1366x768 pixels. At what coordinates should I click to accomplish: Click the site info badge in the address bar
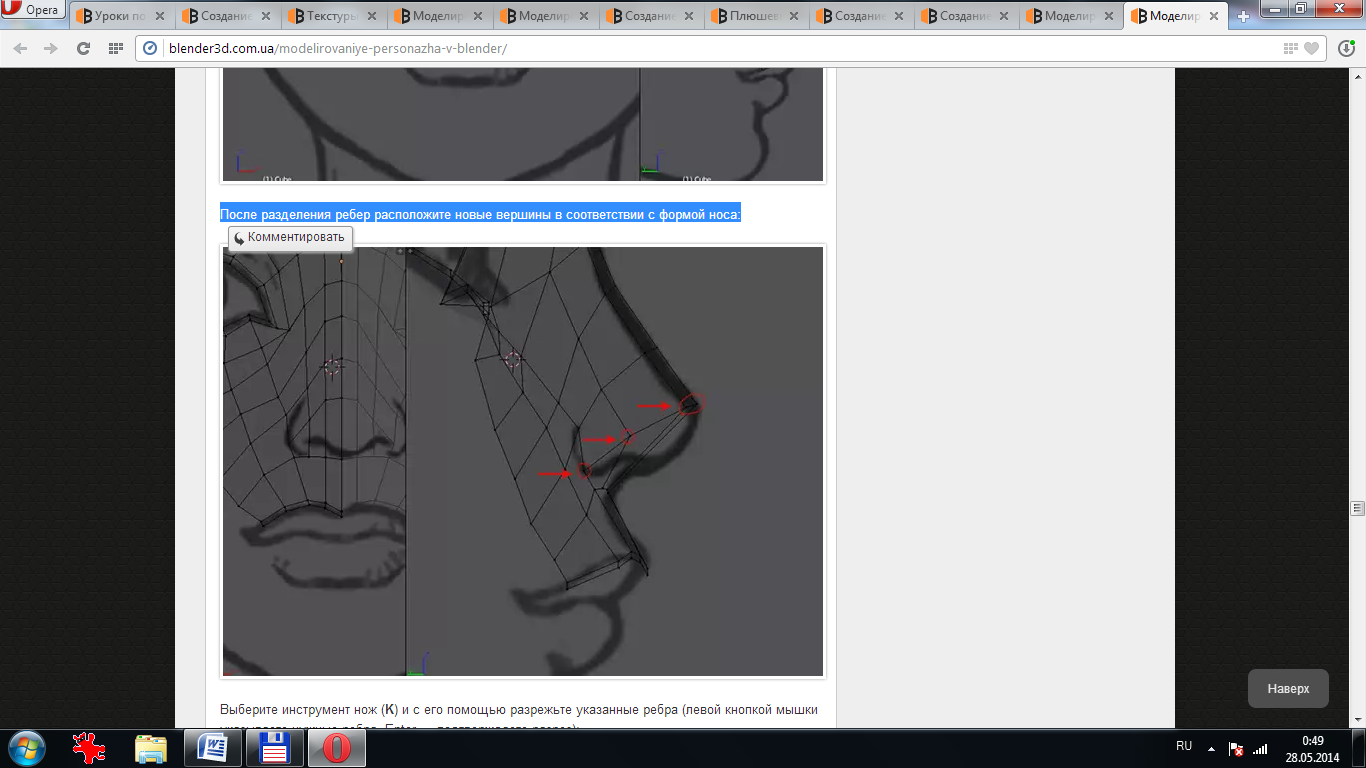[151, 48]
